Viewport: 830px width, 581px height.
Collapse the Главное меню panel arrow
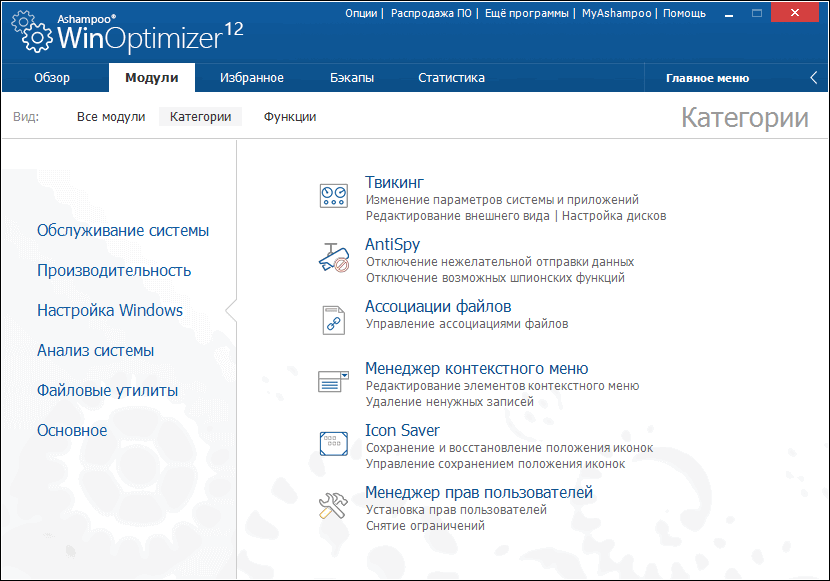(814, 78)
